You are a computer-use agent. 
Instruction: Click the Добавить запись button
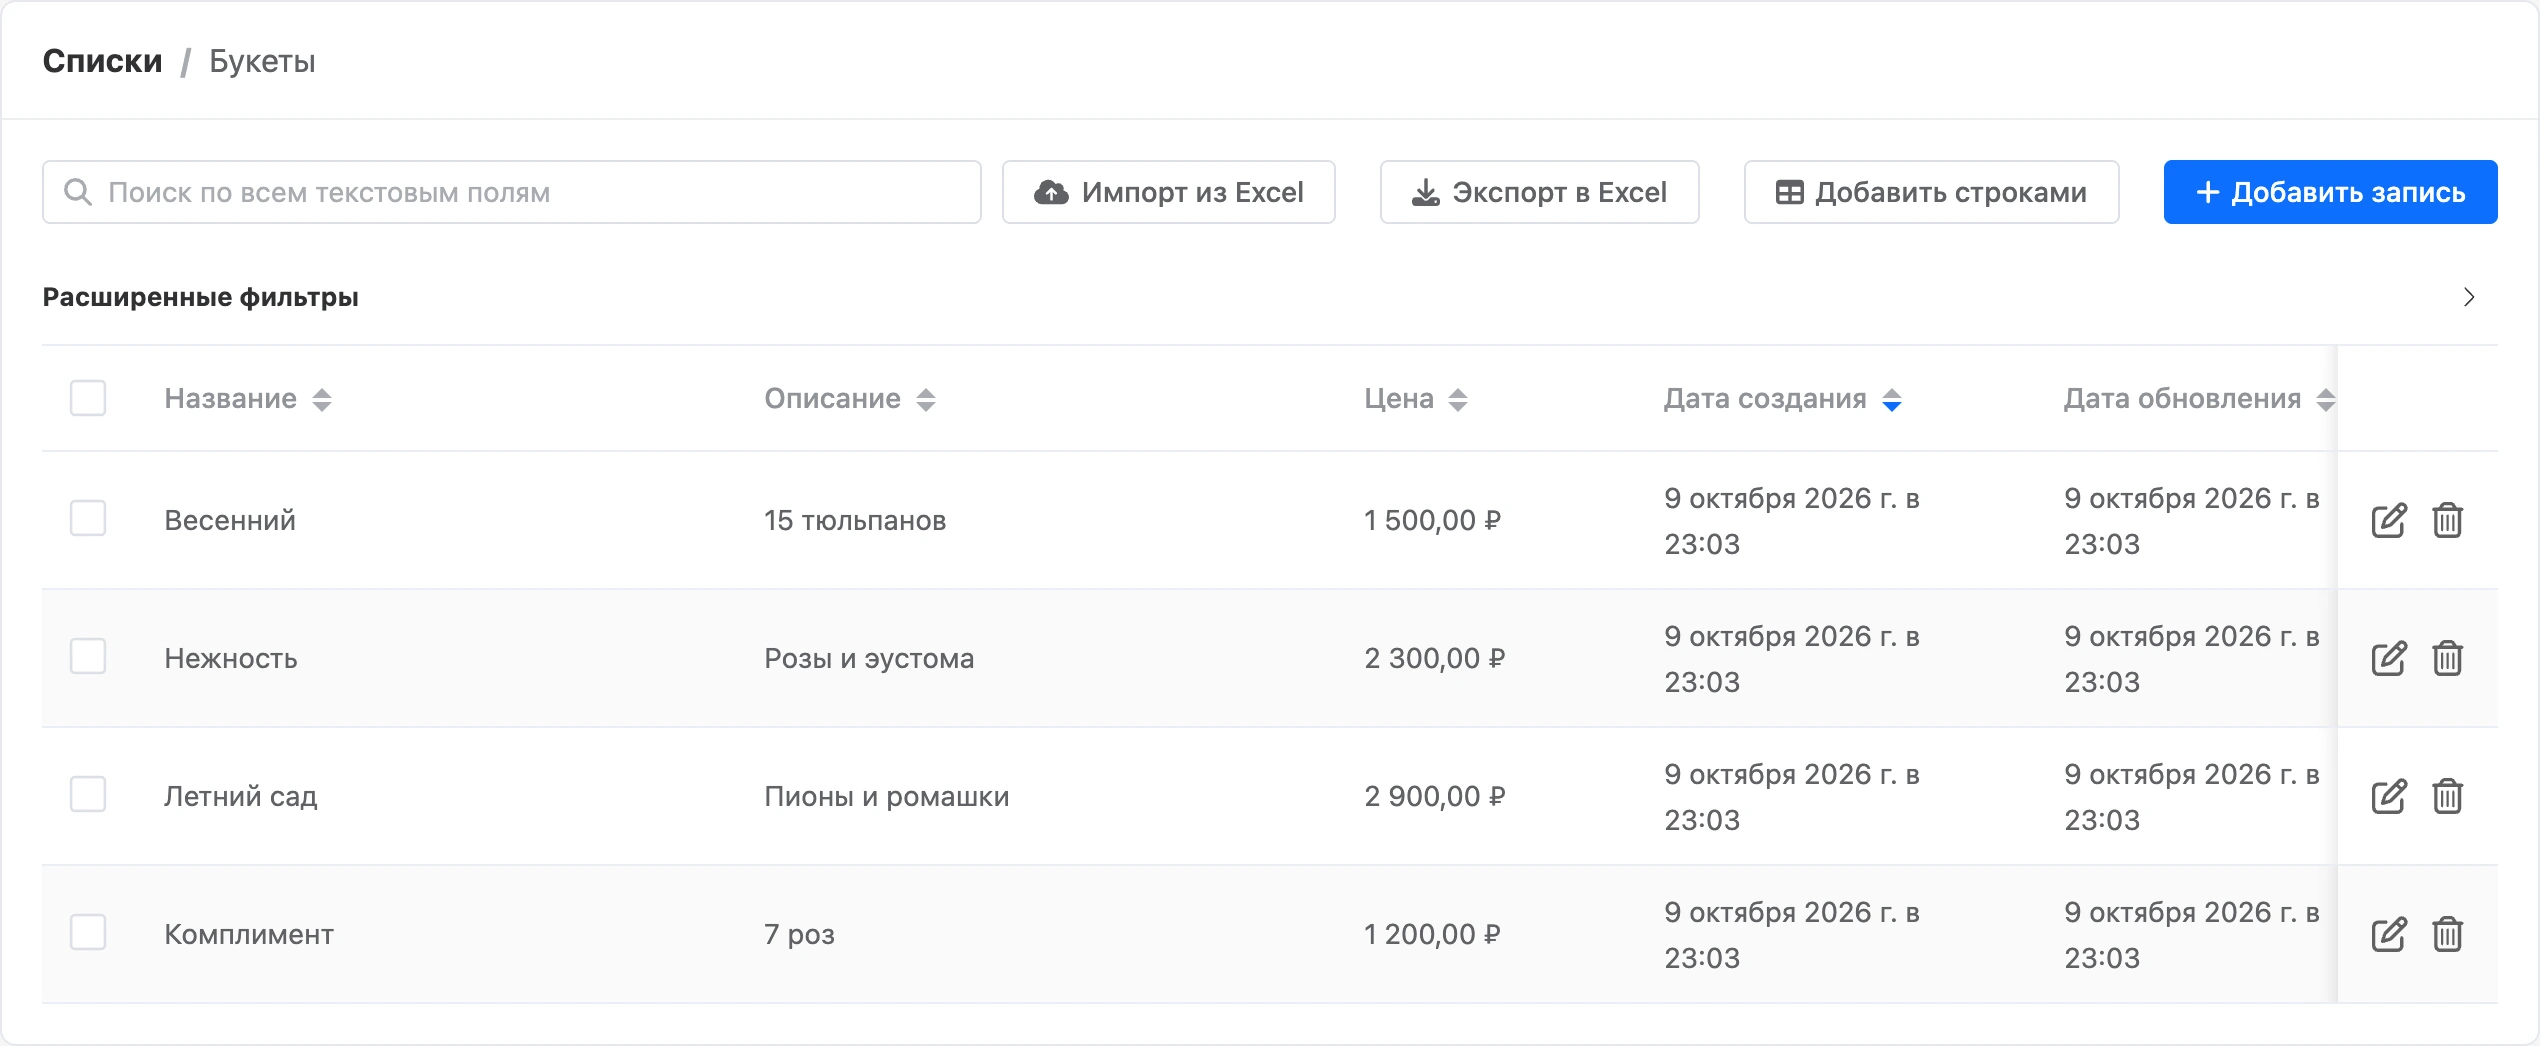2331,192
